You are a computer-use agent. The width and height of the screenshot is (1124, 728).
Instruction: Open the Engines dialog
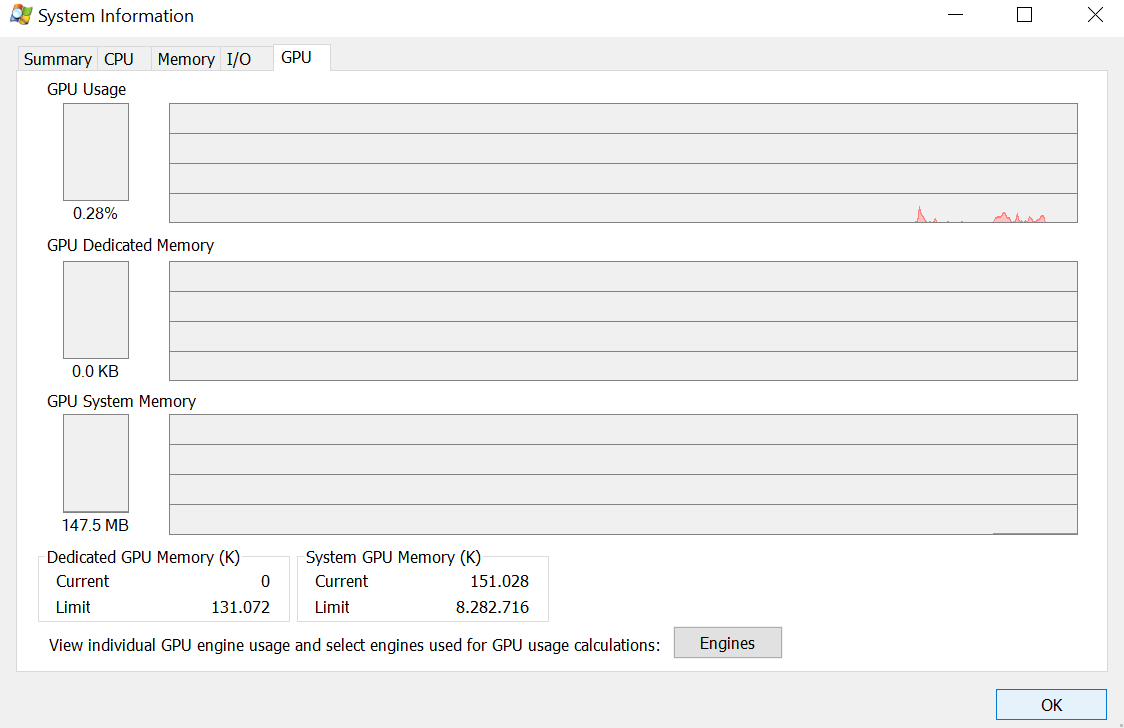[x=728, y=643]
